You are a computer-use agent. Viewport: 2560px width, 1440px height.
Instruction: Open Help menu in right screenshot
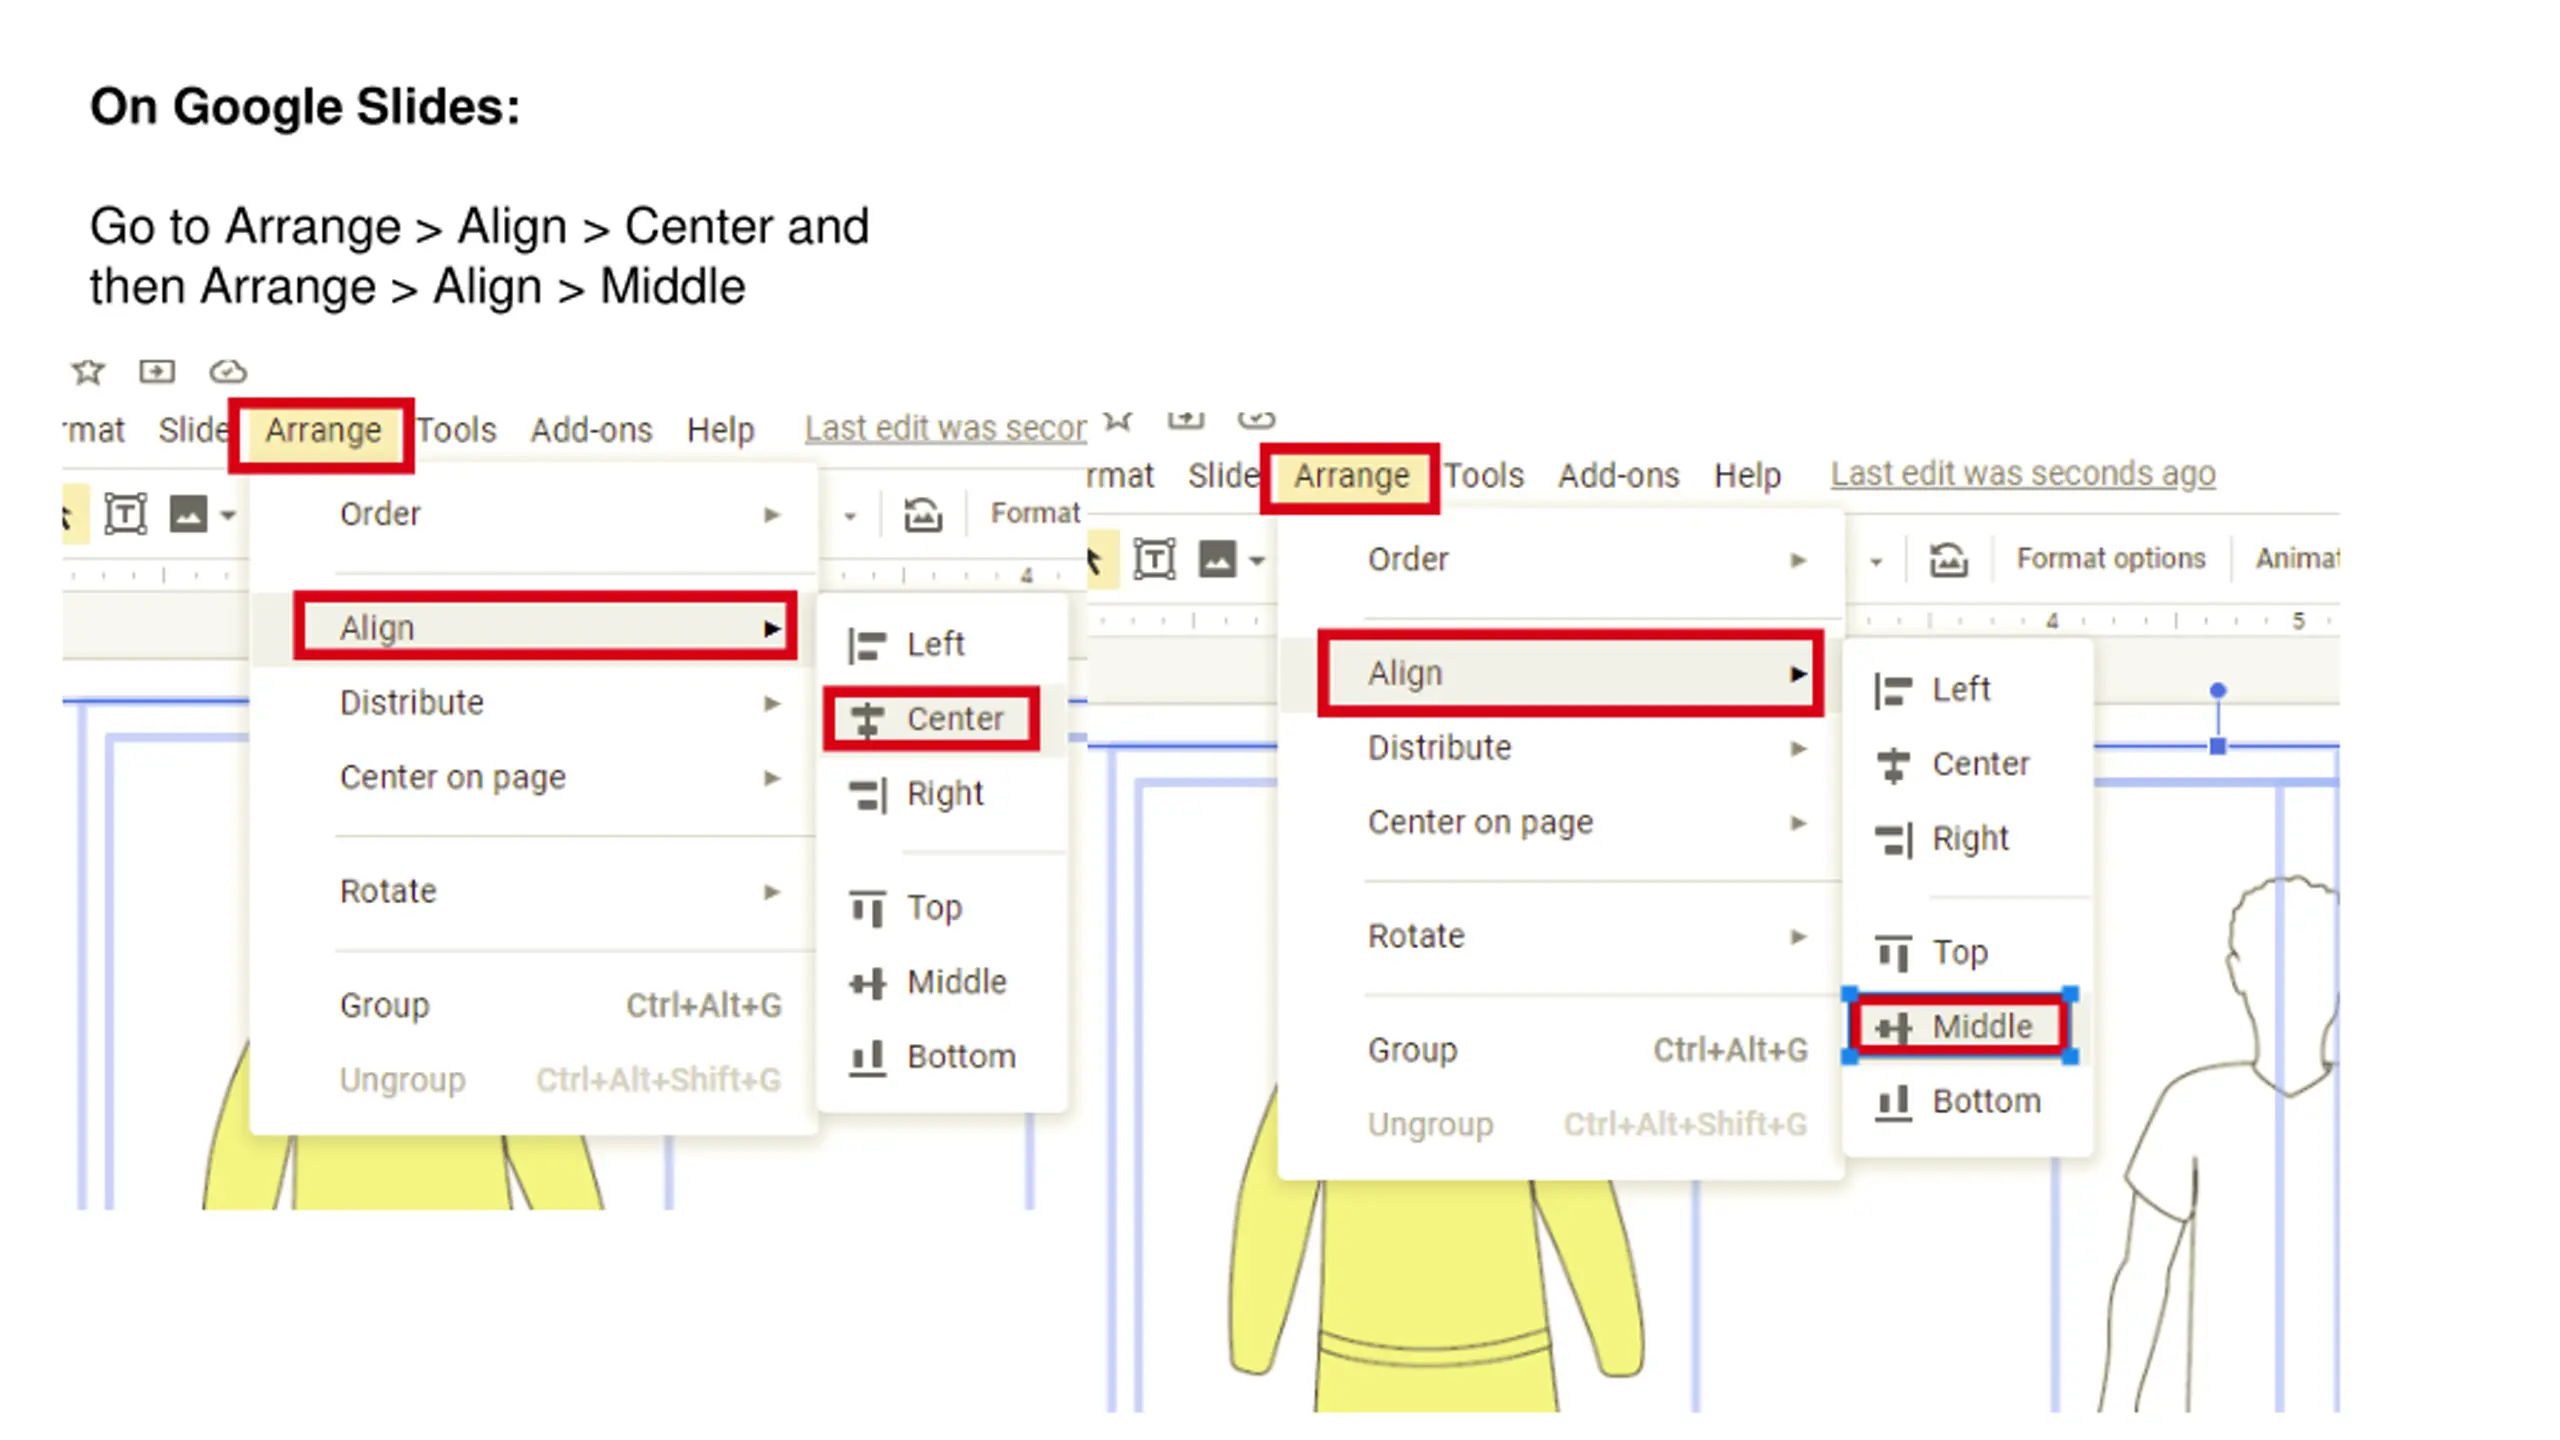1747,475
